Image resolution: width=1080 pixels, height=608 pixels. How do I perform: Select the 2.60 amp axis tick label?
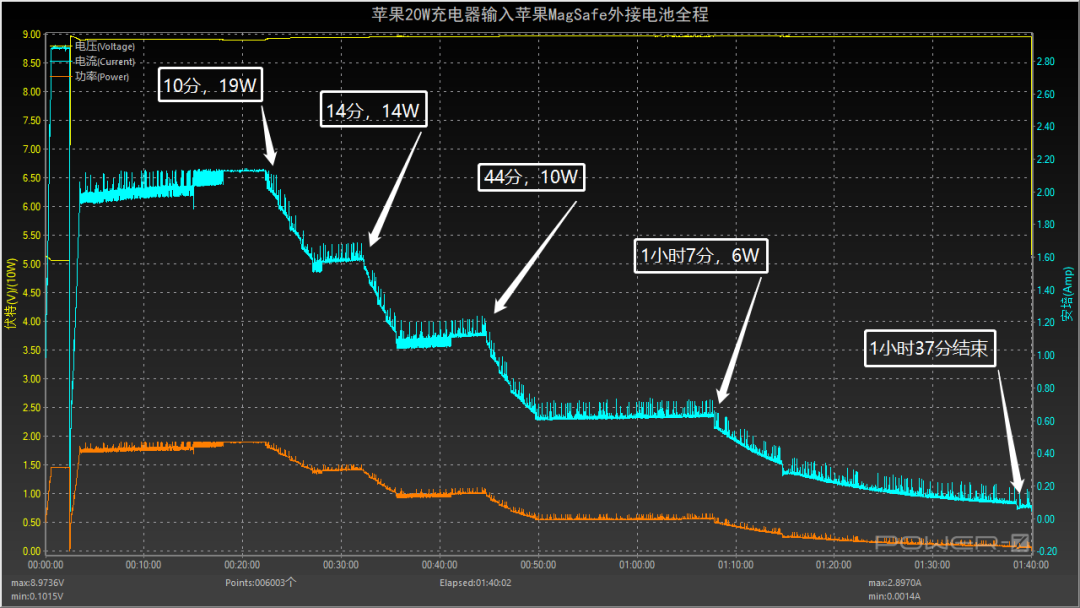(1046, 94)
